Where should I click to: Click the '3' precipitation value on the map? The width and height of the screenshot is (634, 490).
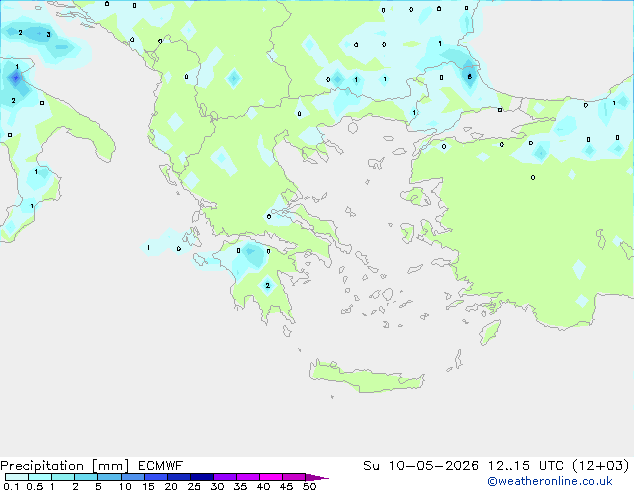coord(48,35)
